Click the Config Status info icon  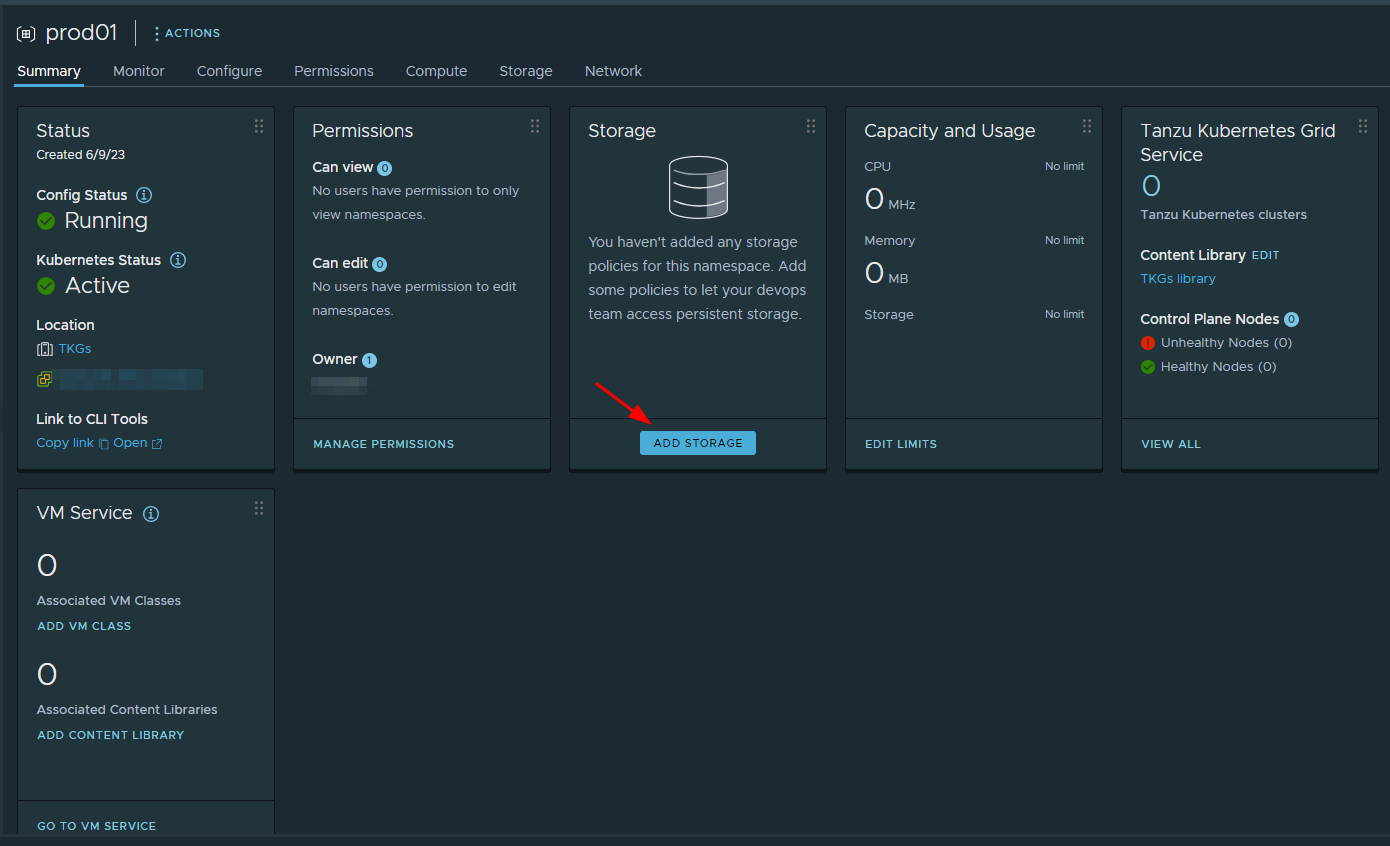point(144,195)
